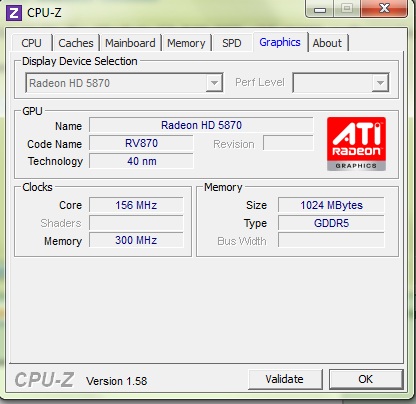
Task: Click the Validate button
Action: point(285,379)
